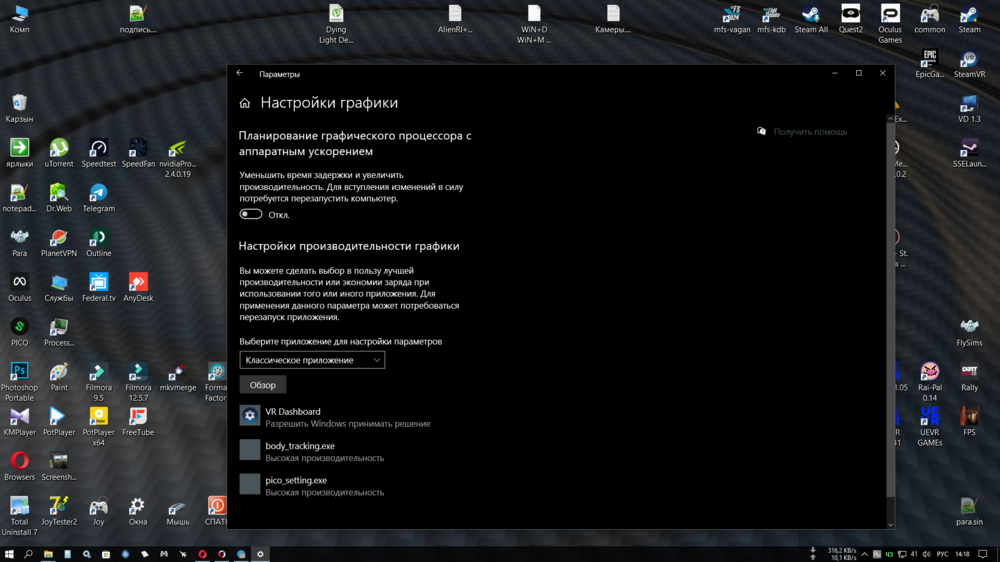Go to settings home via house icon

(x=245, y=103)
